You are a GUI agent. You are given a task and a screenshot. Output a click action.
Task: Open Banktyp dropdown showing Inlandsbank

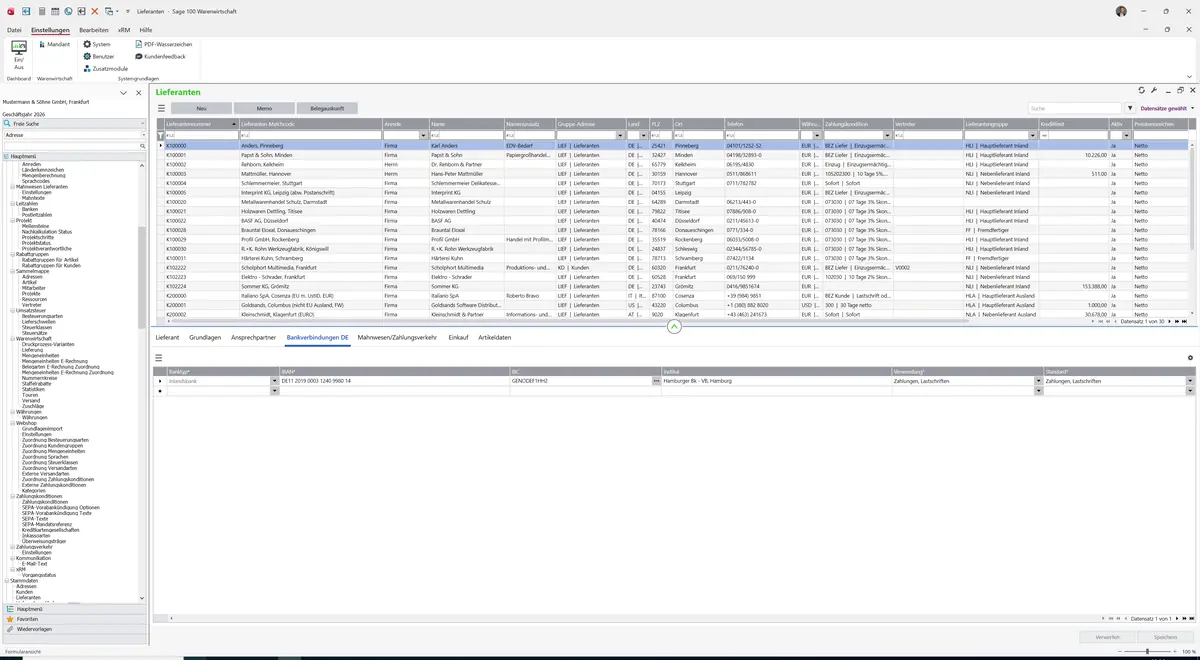point(275,381)
